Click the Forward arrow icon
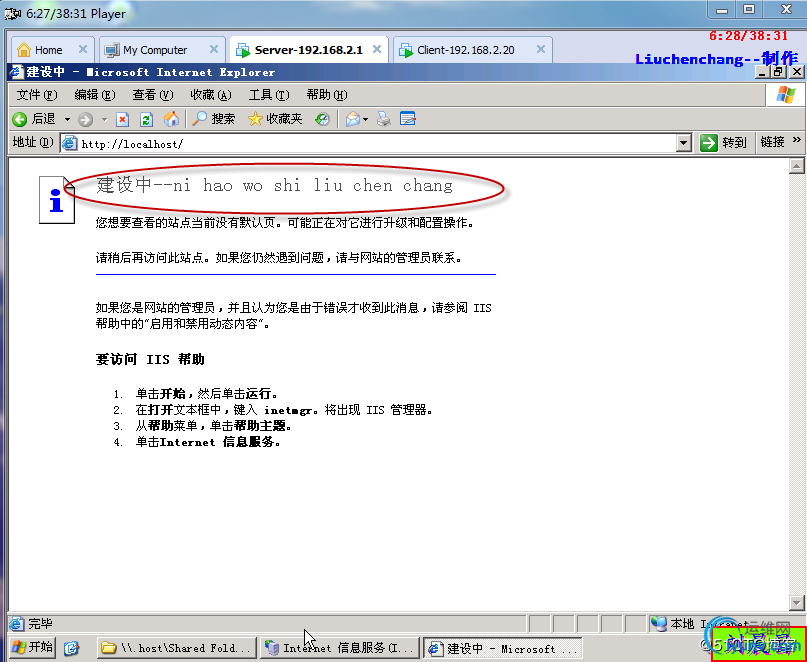The height and width of the screenshot is (662, 807). pos(85,120)
